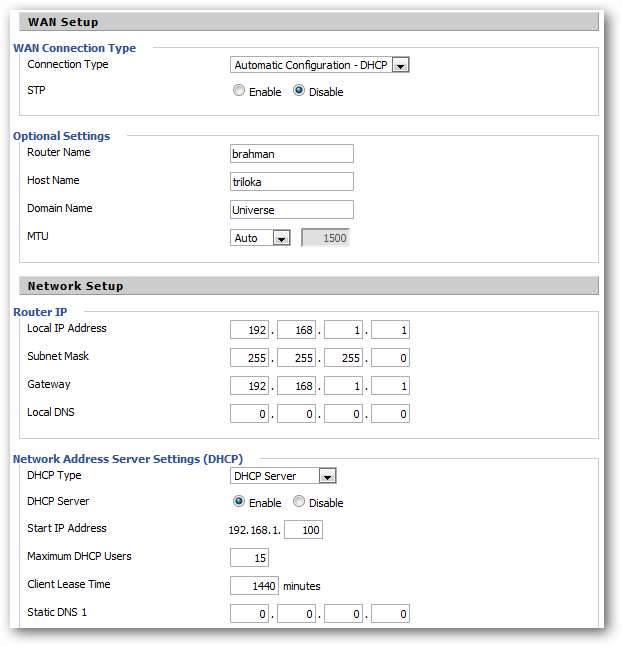Enable the STP option

(239, 91)
